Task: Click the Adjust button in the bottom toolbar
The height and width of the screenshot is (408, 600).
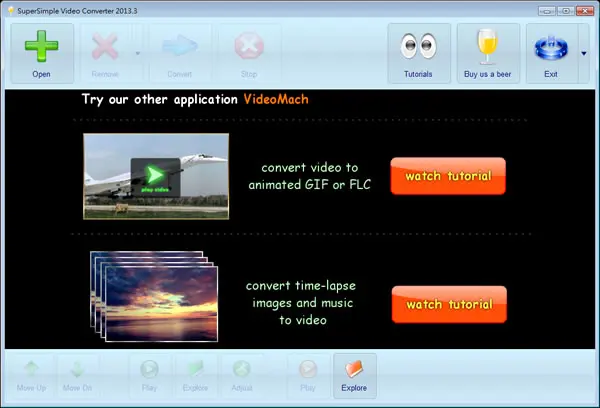Action: [x=242, y=376]
